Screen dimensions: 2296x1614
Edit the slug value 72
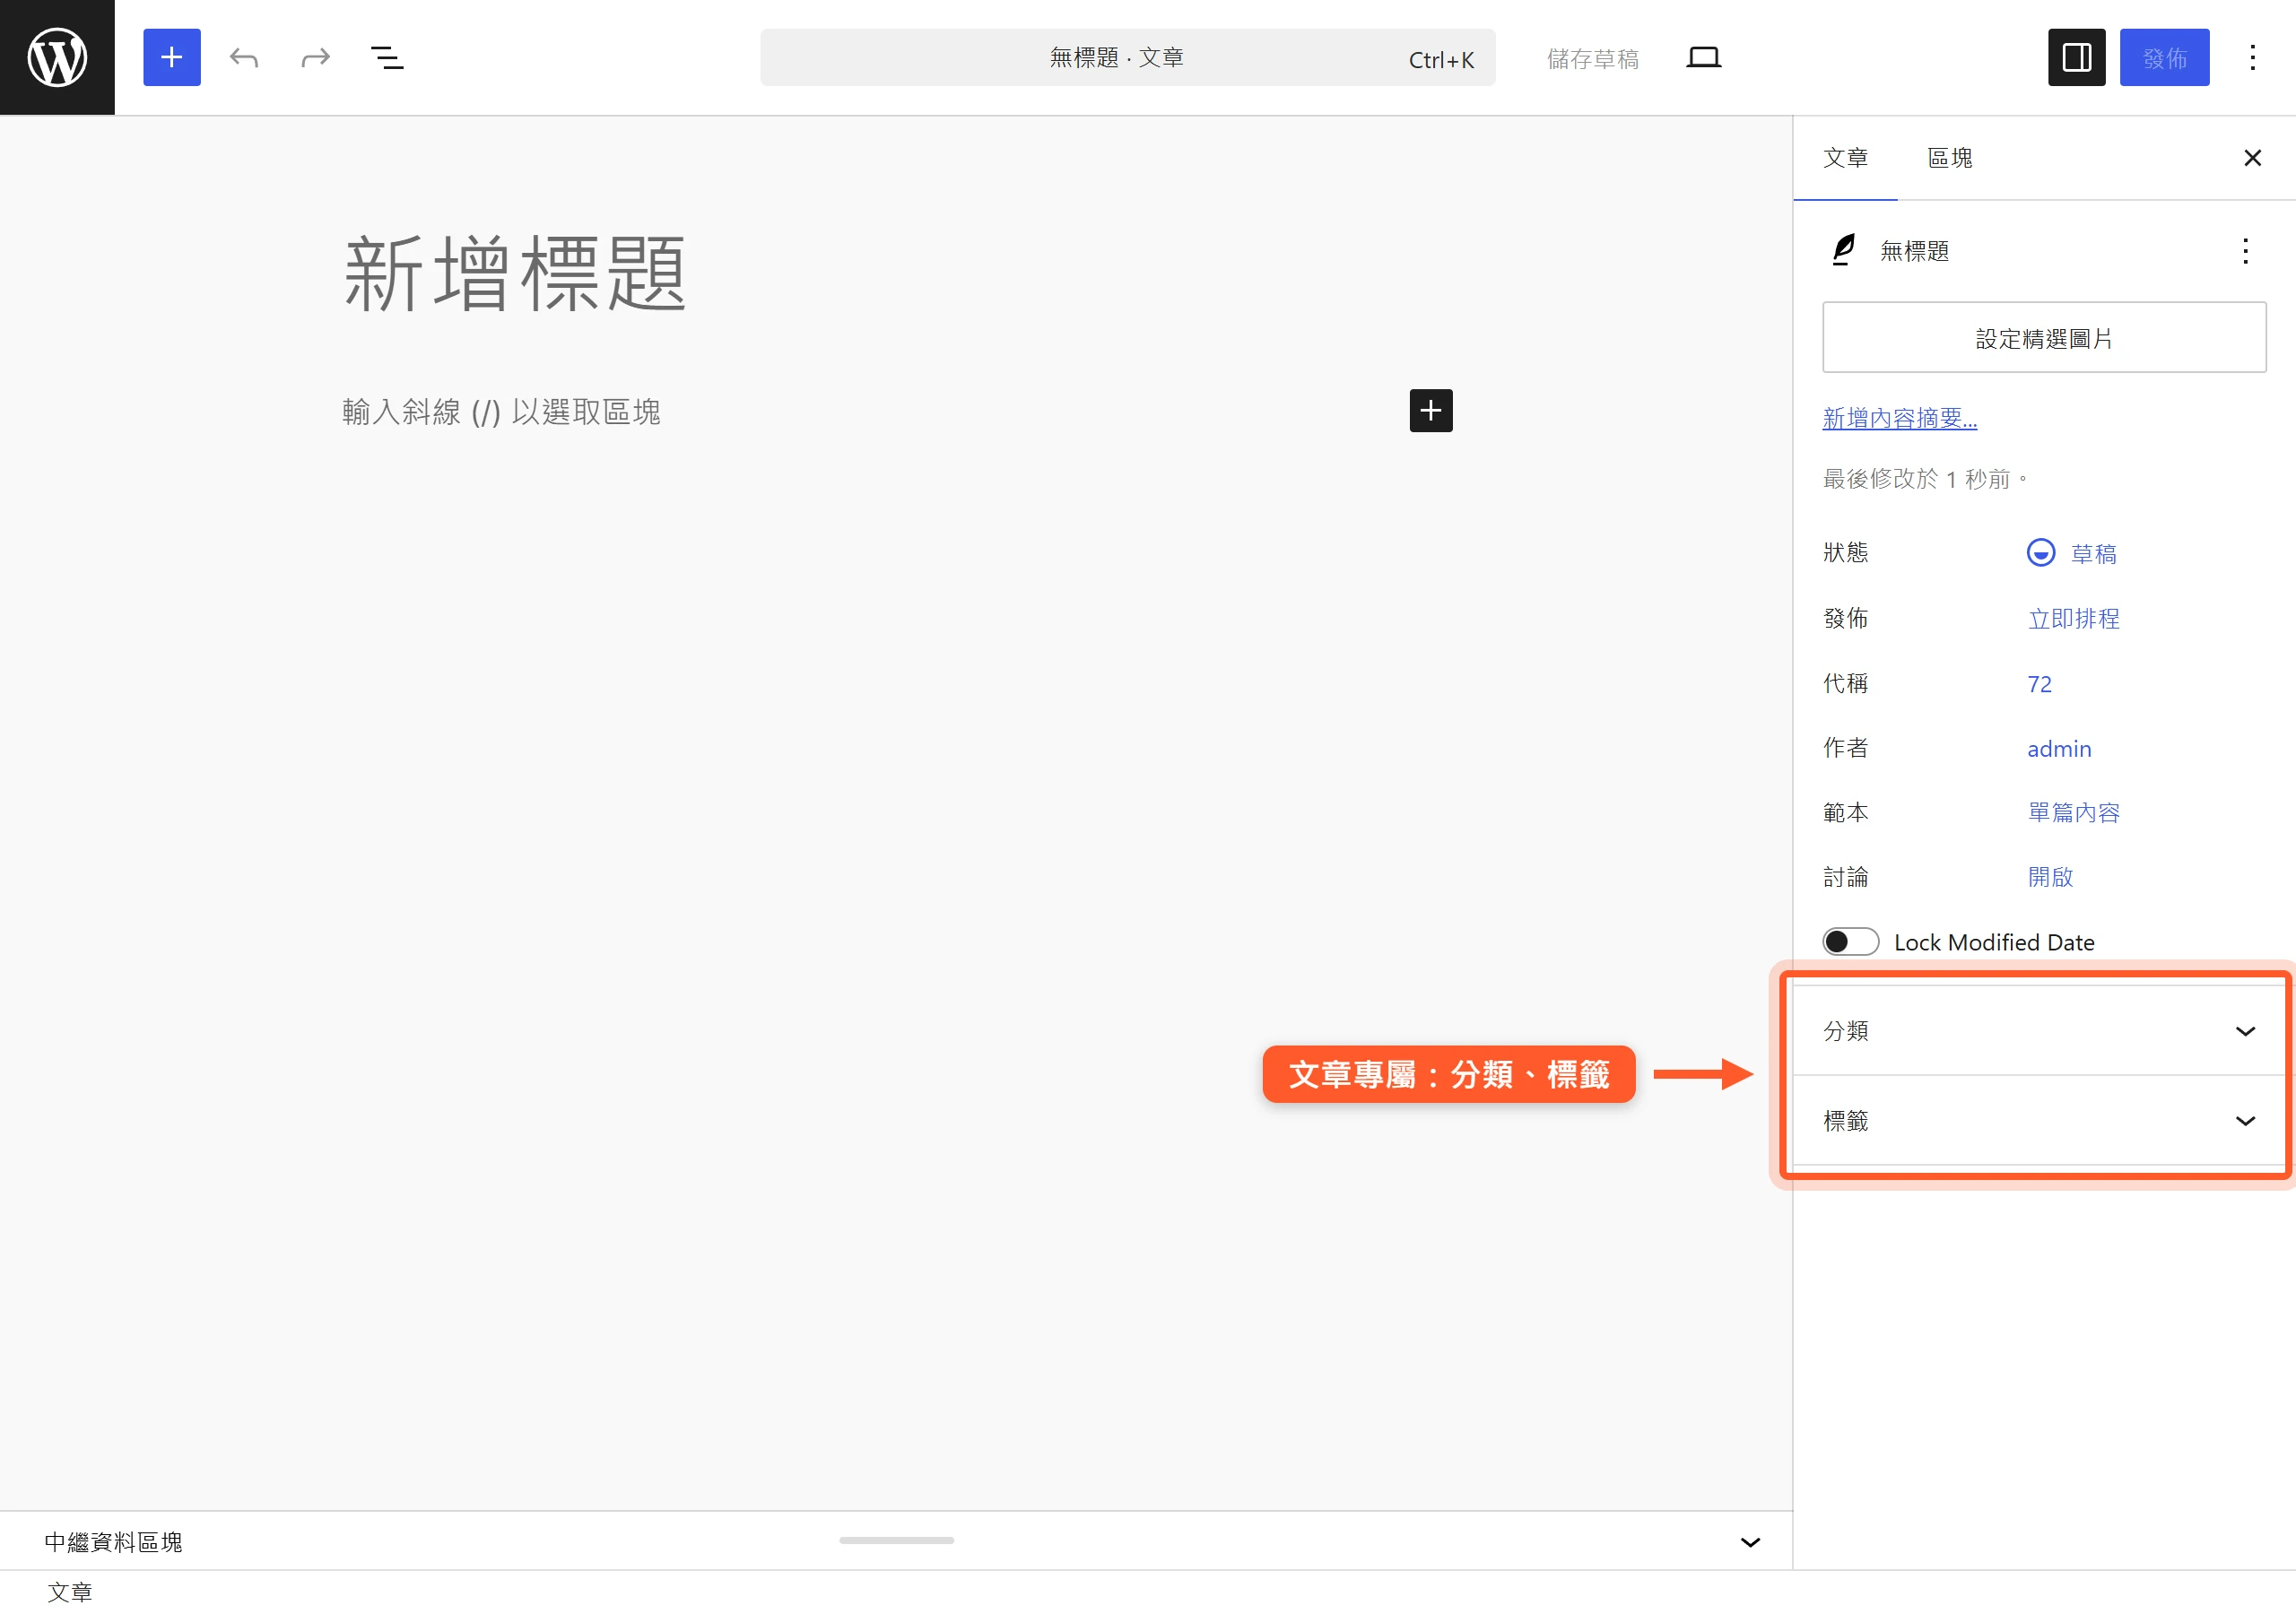pyautogui.click(x=2039, y=684)
